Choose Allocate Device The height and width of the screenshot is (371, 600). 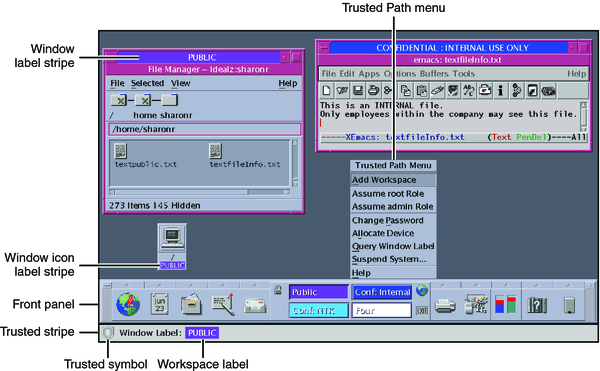pos(393,233)
